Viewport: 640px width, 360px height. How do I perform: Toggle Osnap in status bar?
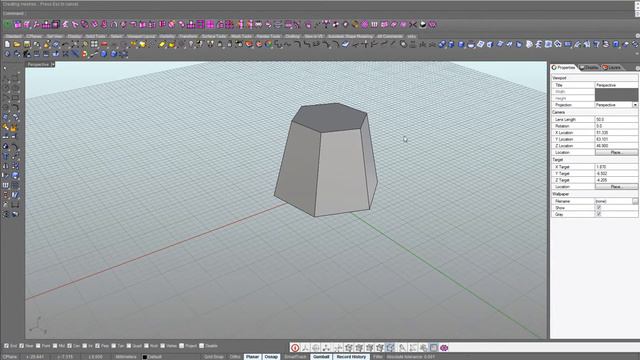(x=271, y=357)
